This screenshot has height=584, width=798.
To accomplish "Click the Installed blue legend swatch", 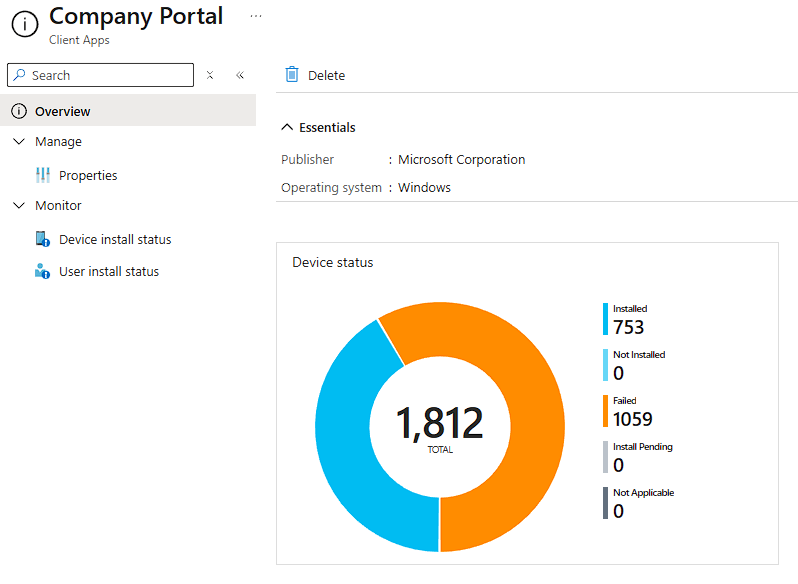I will coord(606,319).
